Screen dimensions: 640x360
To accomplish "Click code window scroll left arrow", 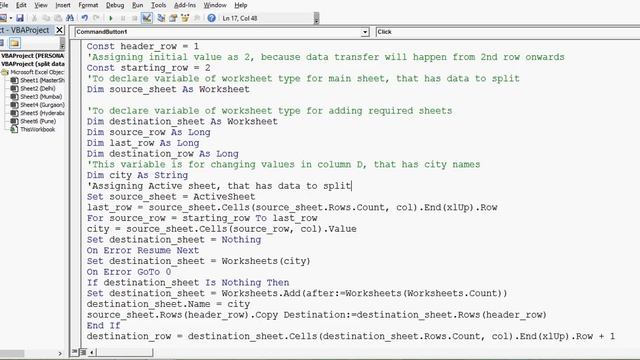I will pos(92,352).
